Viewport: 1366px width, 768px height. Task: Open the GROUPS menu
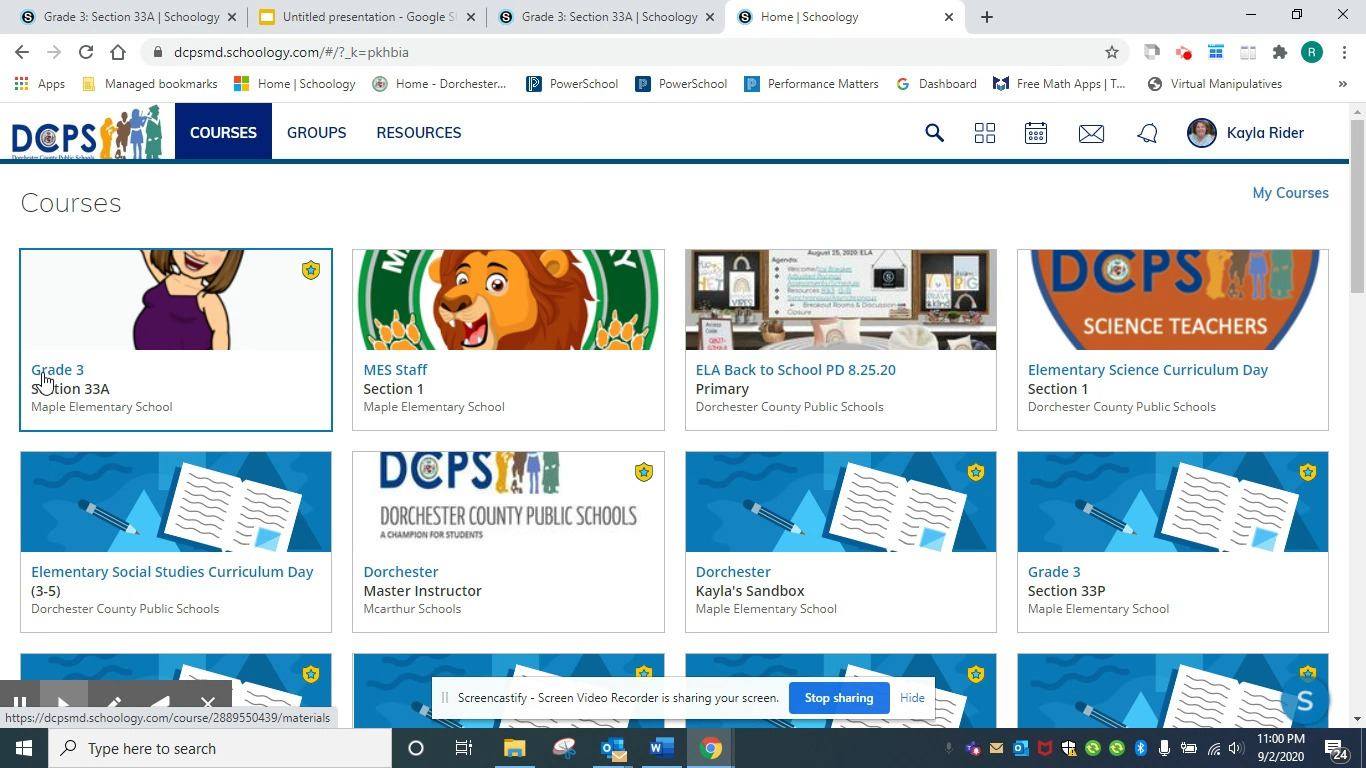pos(316,132)
